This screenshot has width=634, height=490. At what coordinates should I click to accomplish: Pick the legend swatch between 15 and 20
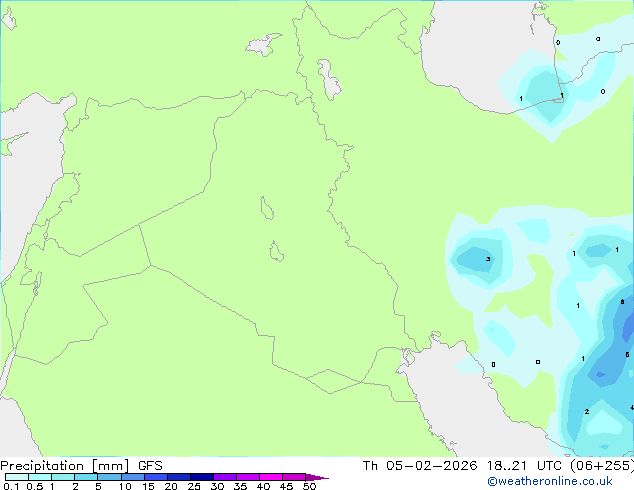click(156, 477)
